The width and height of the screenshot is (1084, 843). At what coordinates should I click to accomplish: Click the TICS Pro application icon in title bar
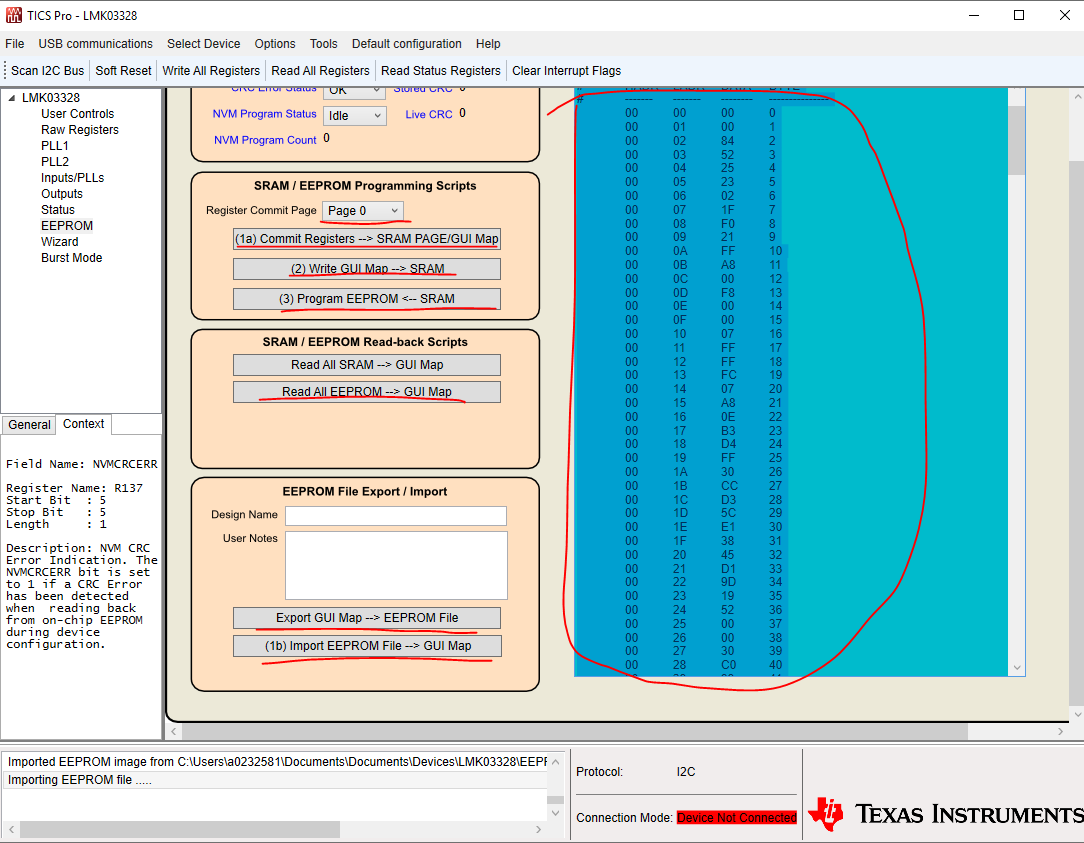coord(14,15)
